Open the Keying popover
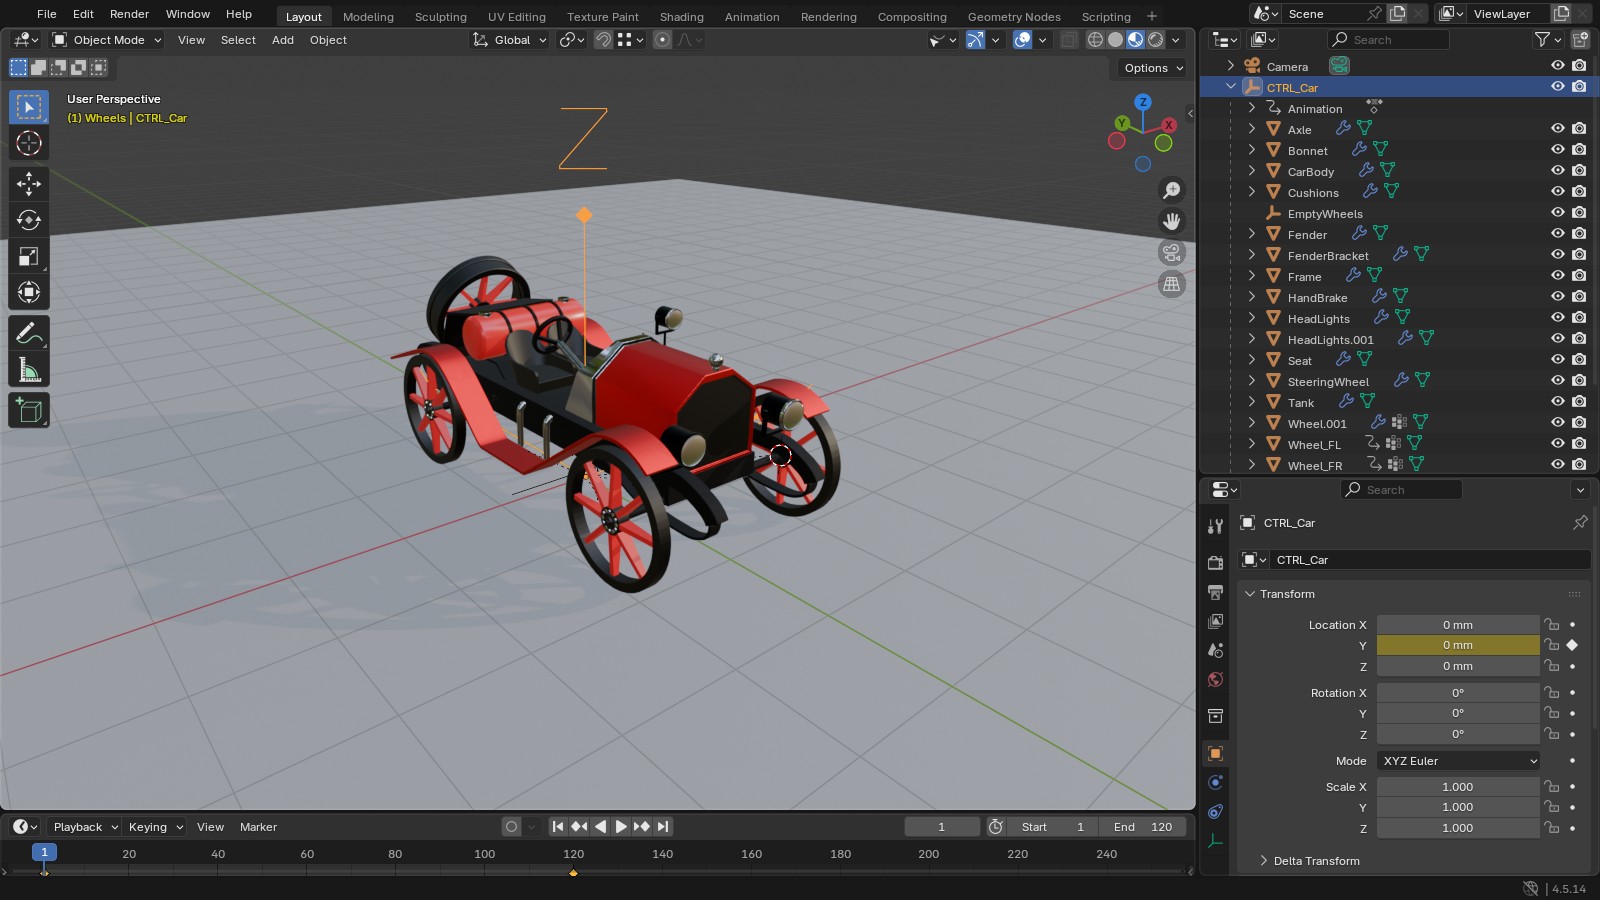 tap(155, 827)
